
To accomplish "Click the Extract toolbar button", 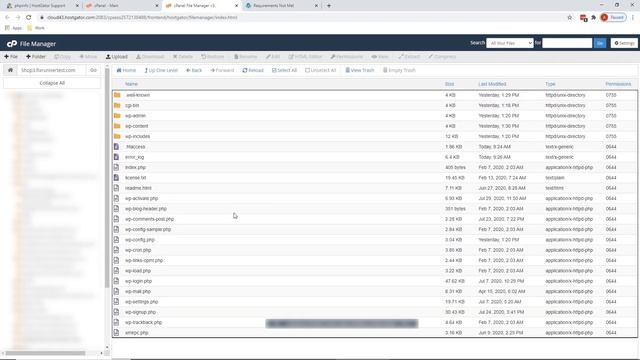I will point(409,57).
